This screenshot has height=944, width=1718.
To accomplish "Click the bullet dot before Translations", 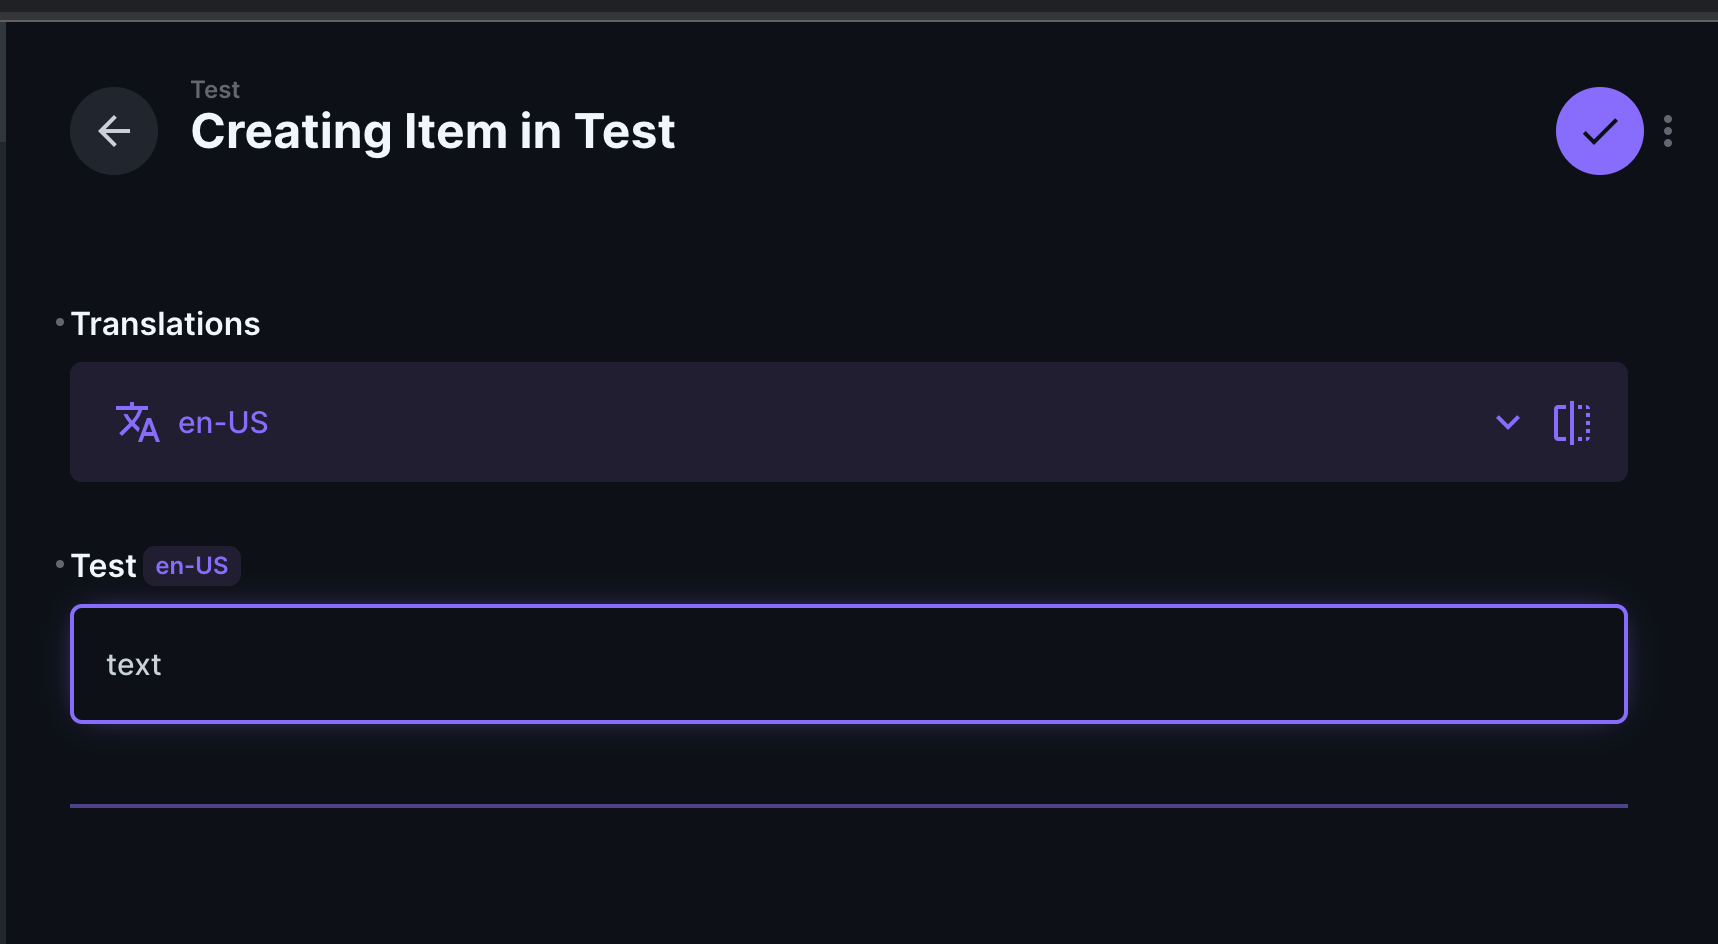I will [60, 322].
